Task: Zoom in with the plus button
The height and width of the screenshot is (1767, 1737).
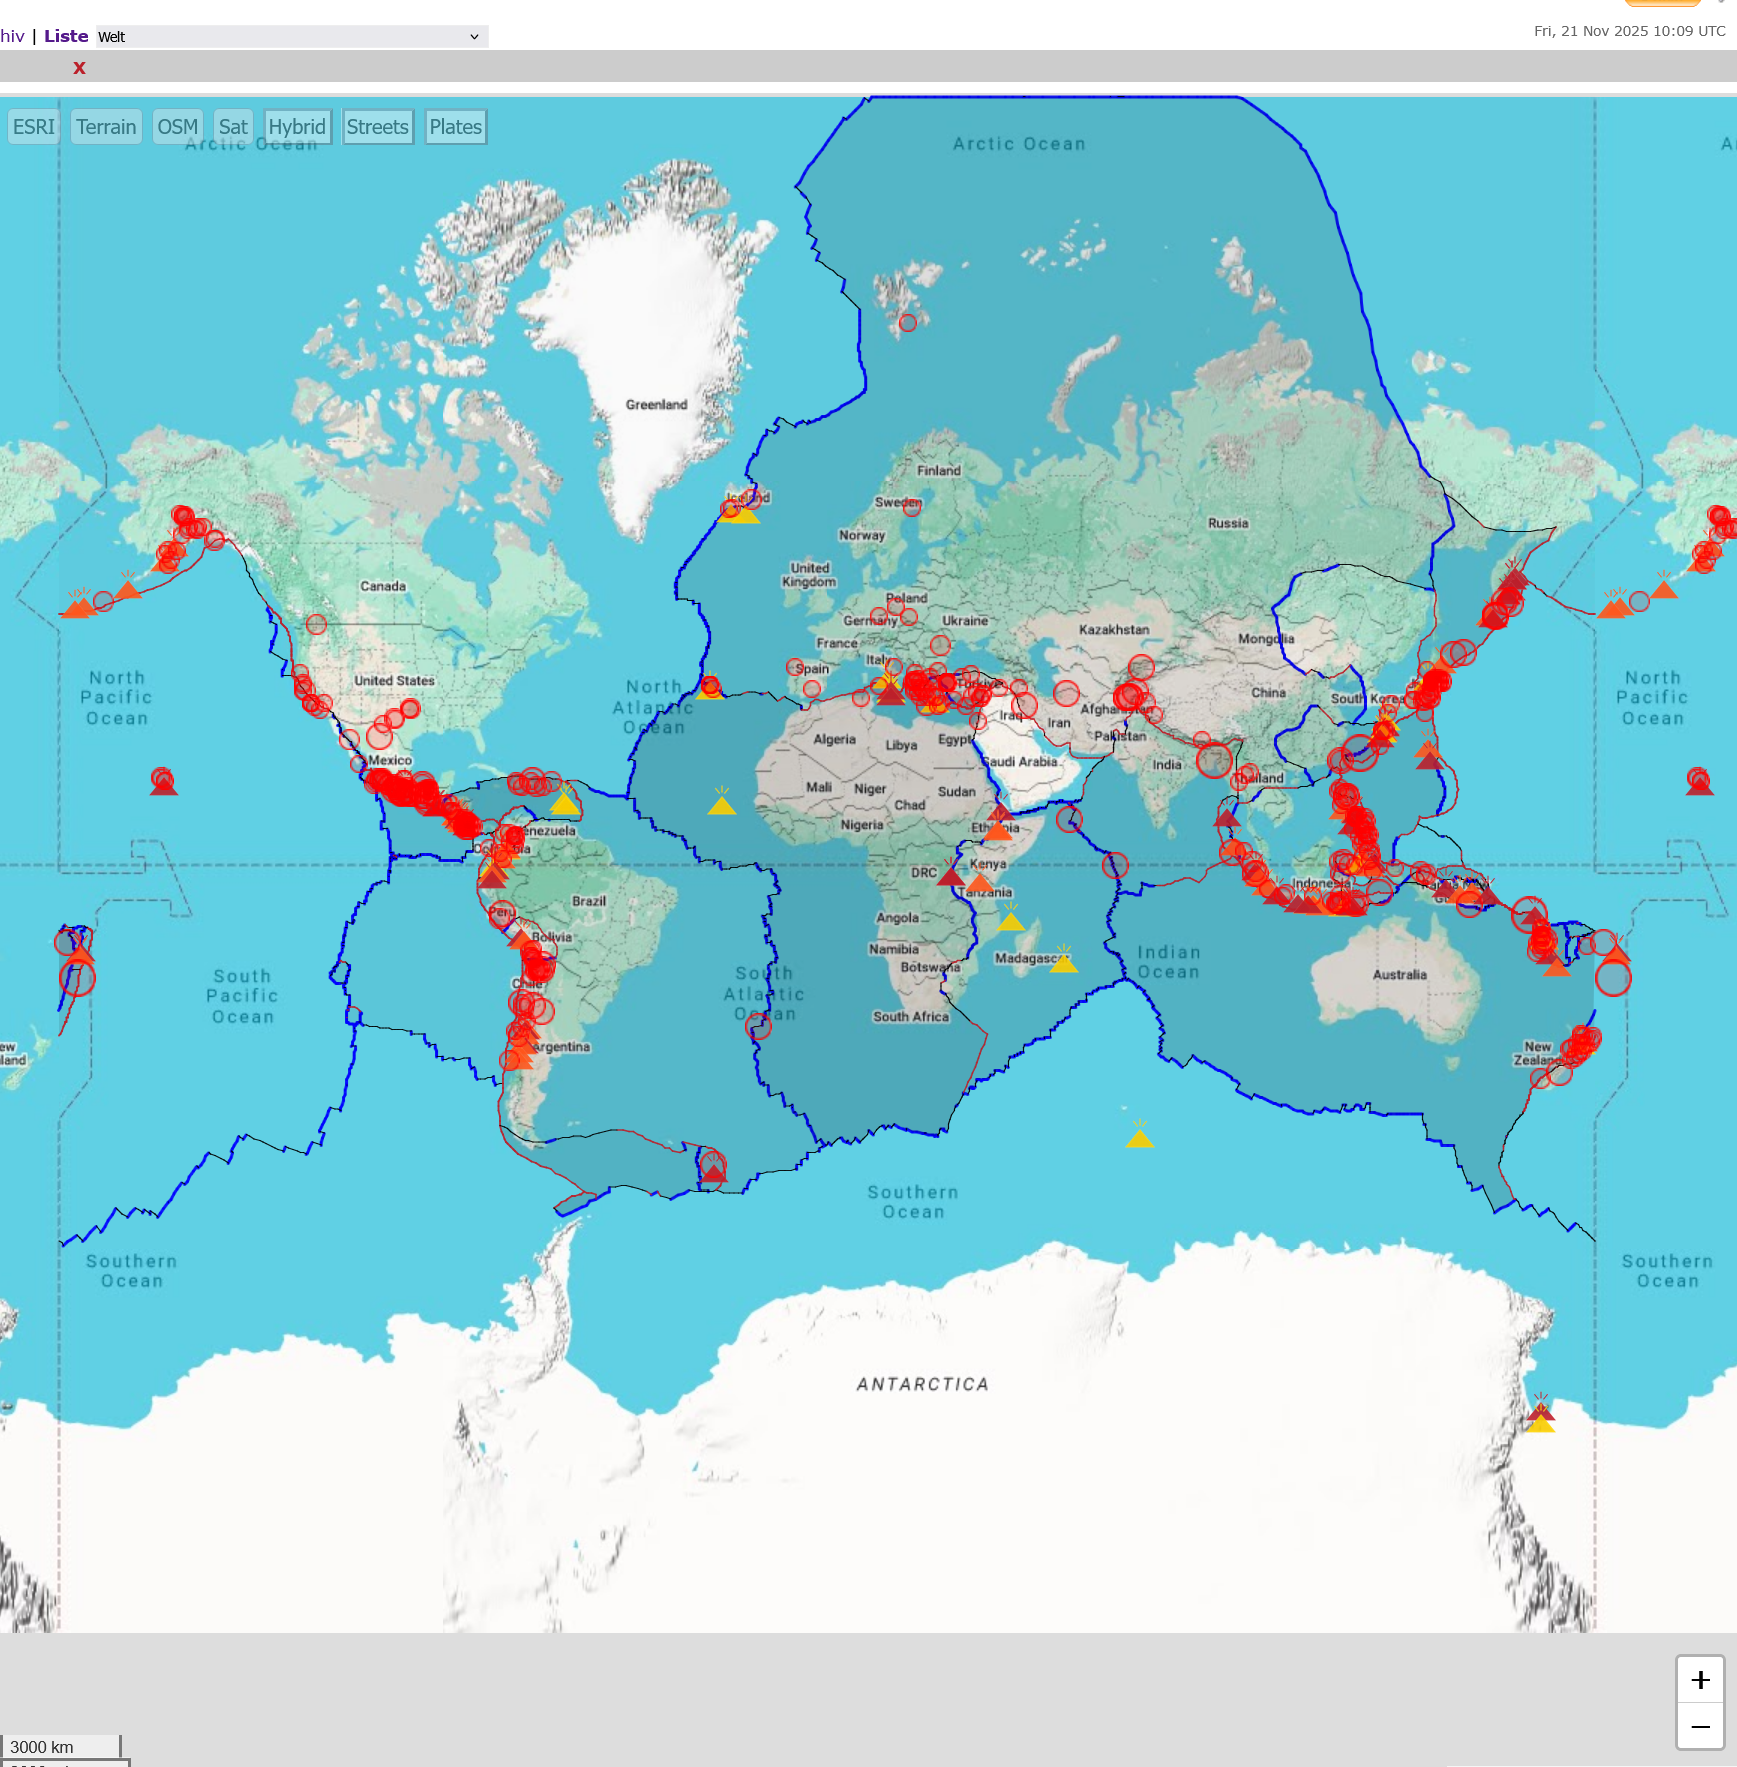Action: pyautogui.click(x=1700, y=1680)
